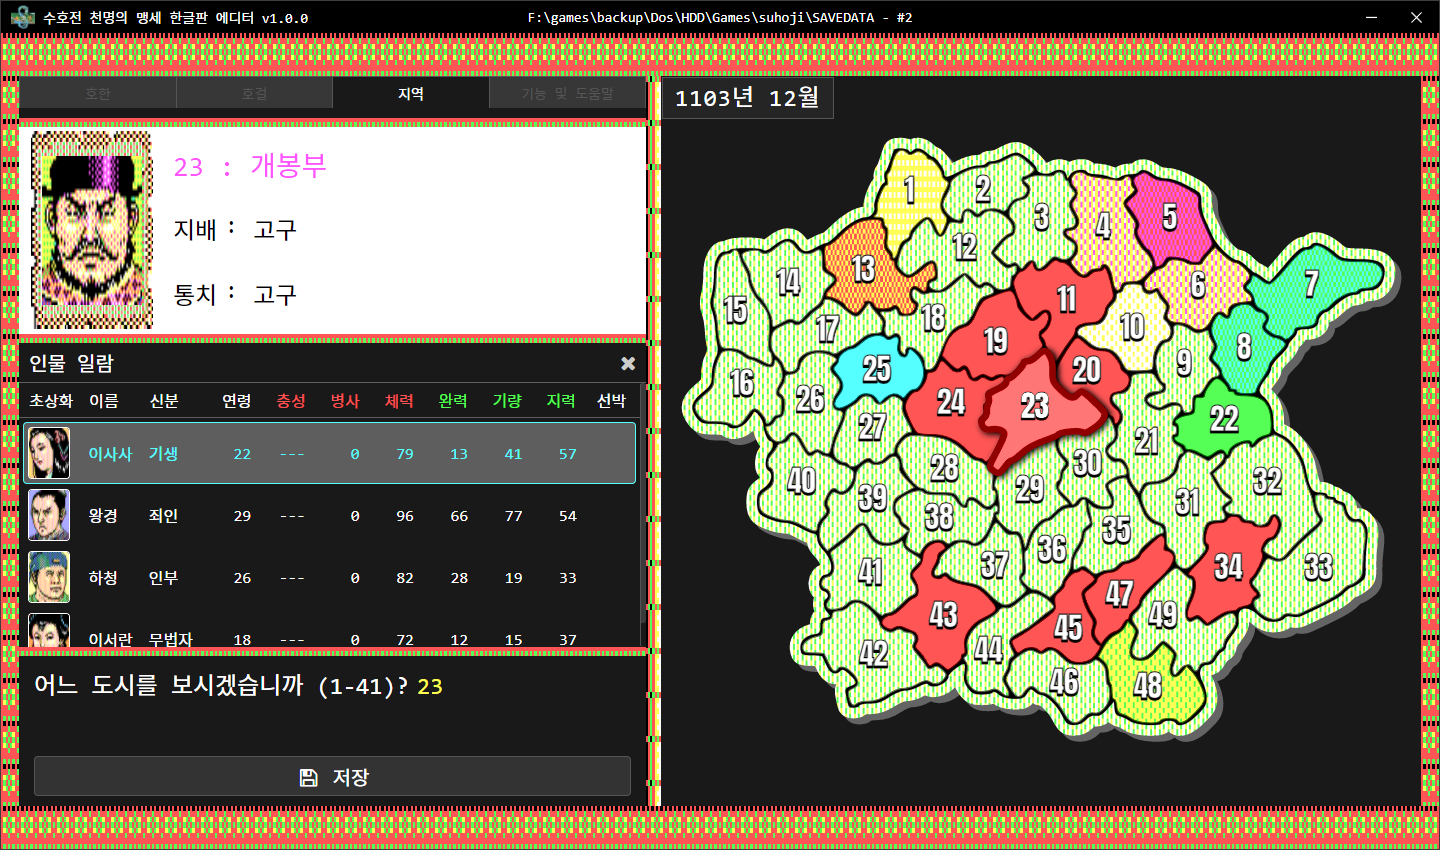The height and width of the screenshot is (850, 1440).
Task: Select the 이서란 character name
Action: pos(110,639)
